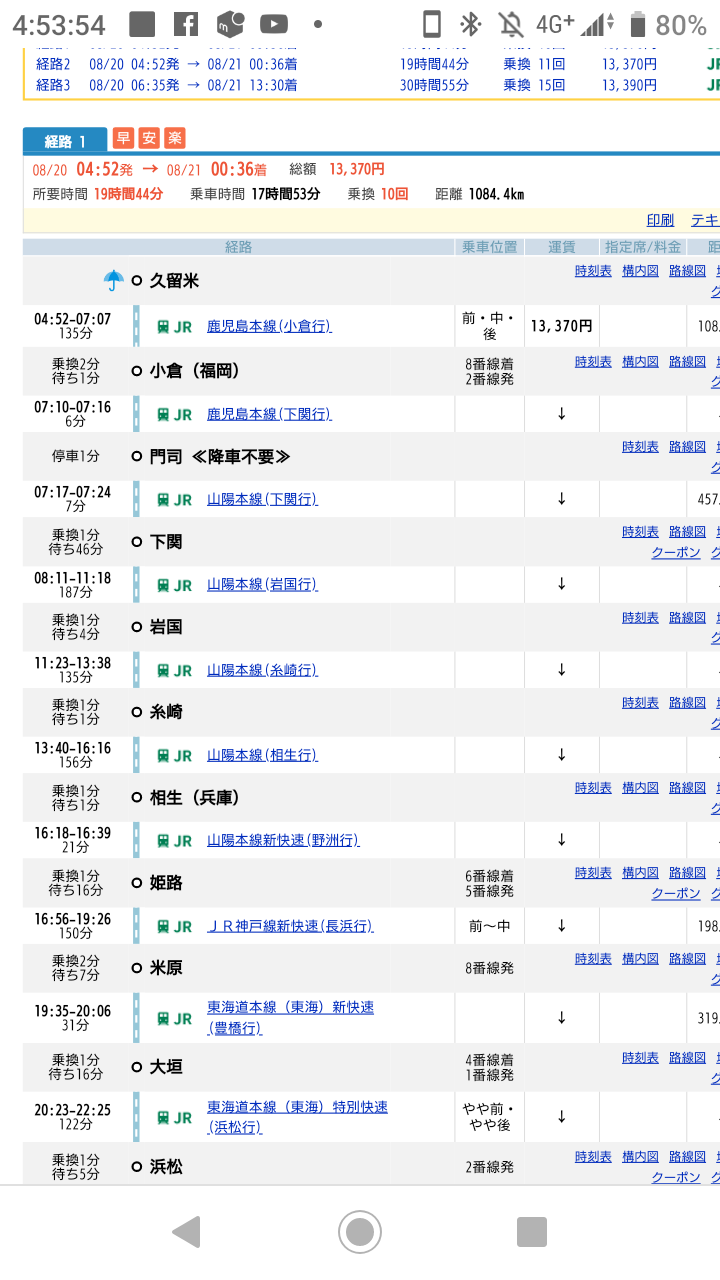Open recent apps with the square button
This screenshot has height=1280, width=720.
pyautogui.click(x=531, y=1232)
